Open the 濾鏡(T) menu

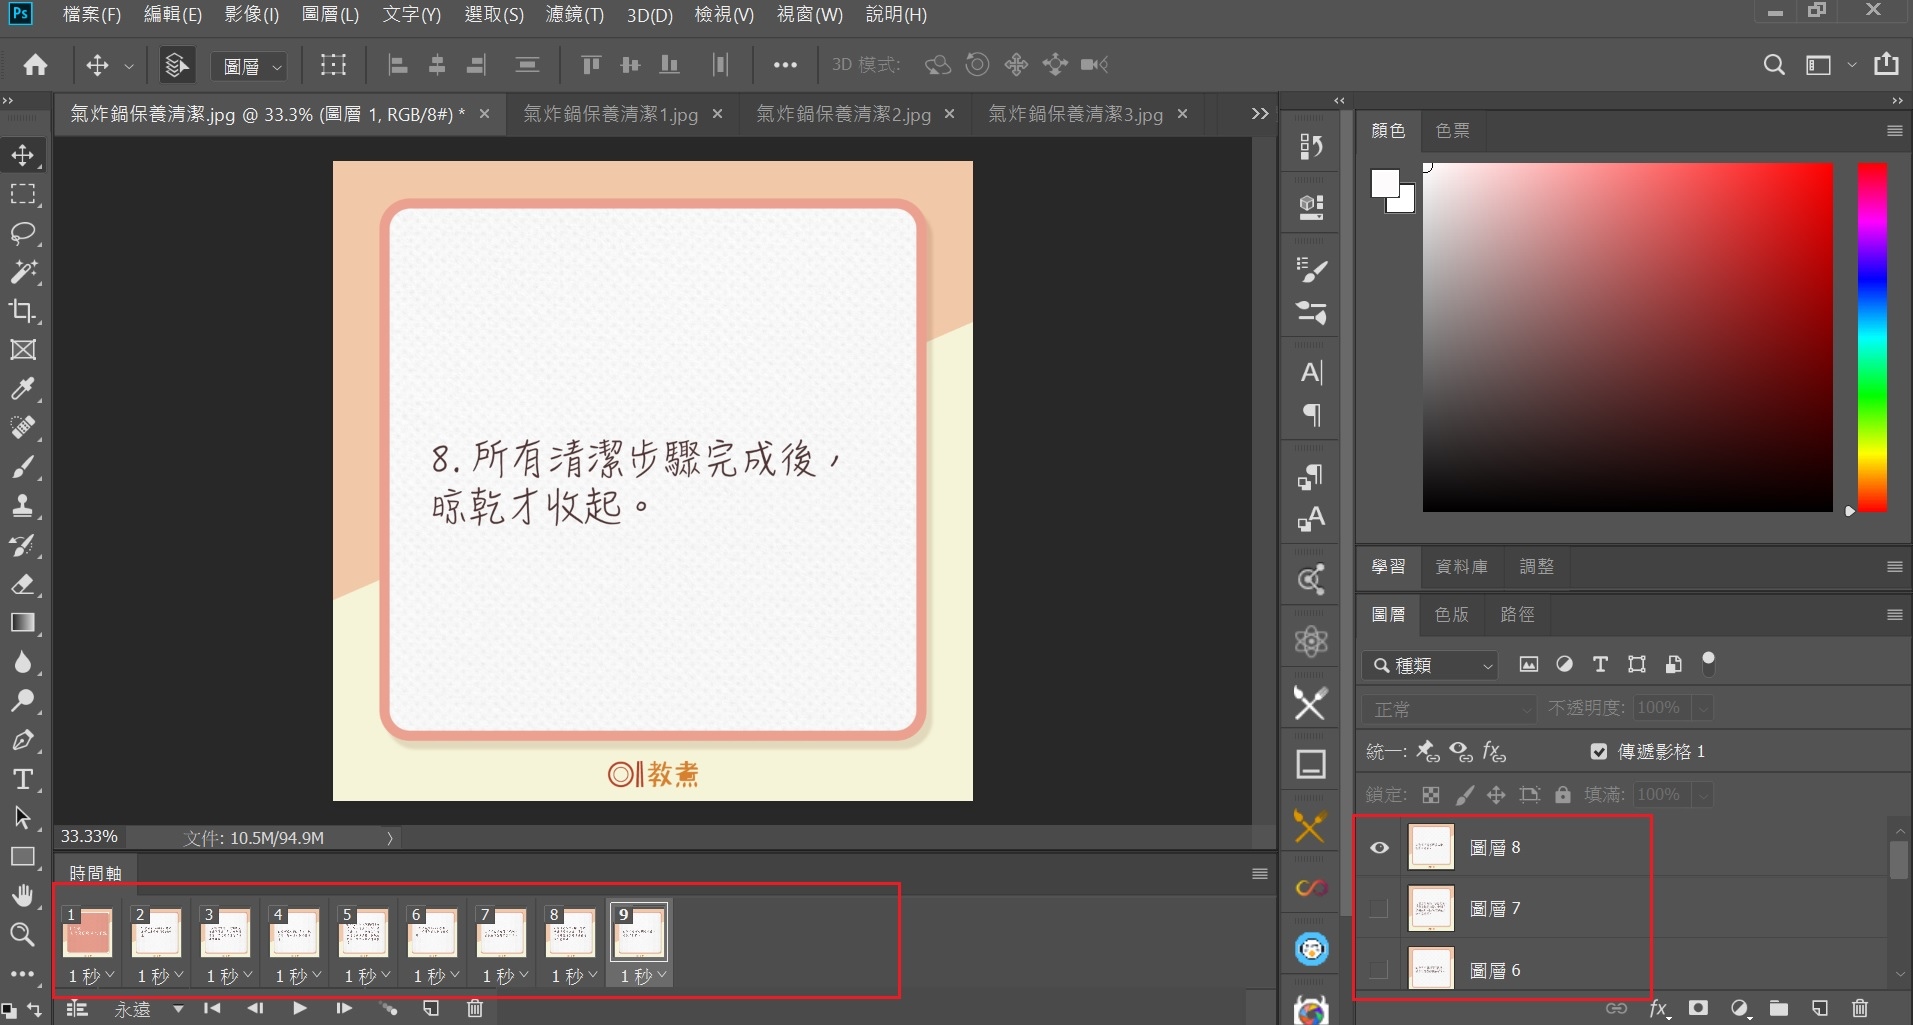coord(574,14)
